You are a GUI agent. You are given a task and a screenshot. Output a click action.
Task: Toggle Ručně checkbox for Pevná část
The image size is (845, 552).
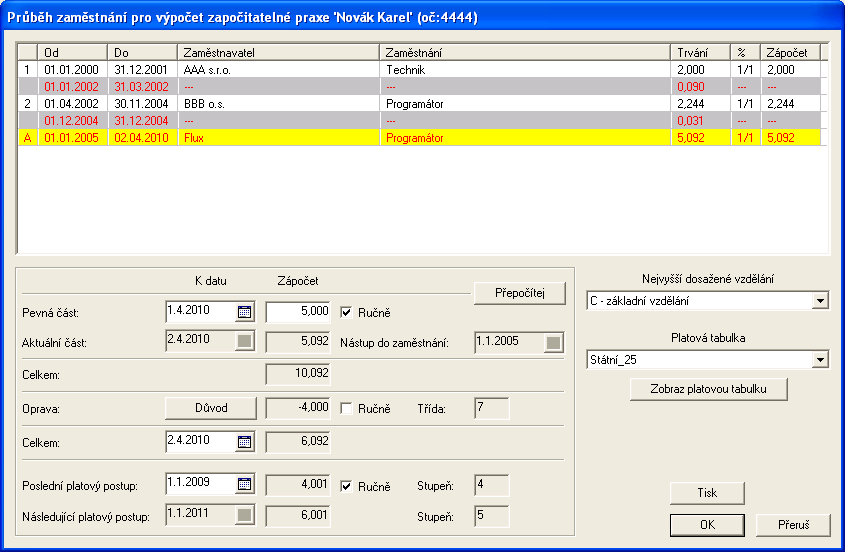(347, 312)
